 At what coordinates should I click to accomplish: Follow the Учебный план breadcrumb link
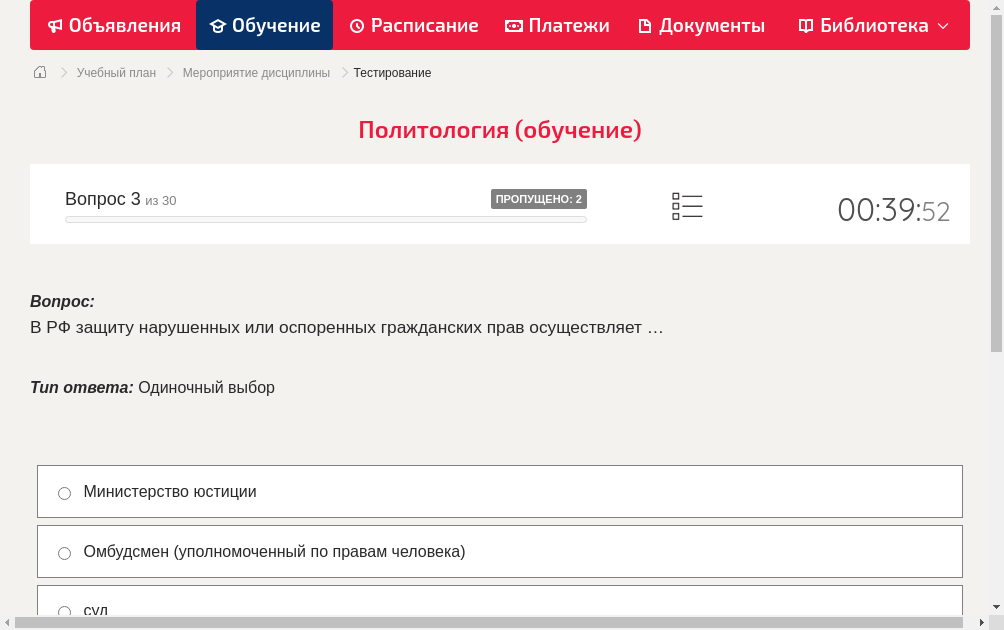[118, 72]
